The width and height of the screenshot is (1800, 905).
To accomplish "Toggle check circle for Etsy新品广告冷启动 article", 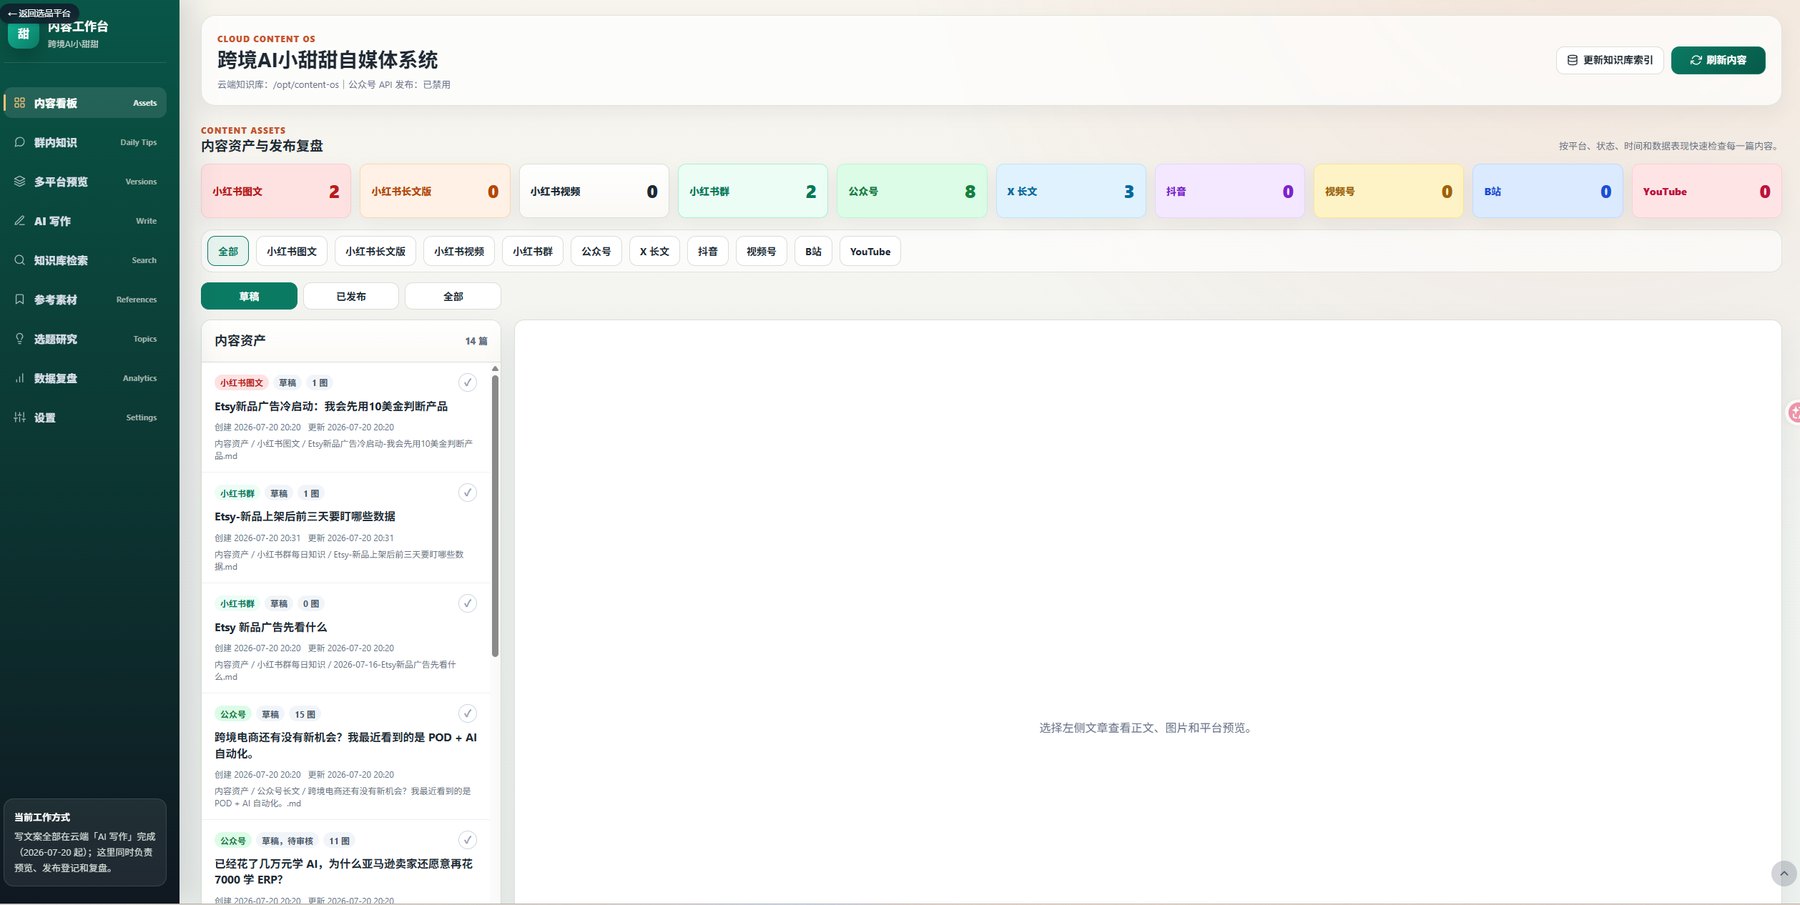I will click(x=467, y=382).
